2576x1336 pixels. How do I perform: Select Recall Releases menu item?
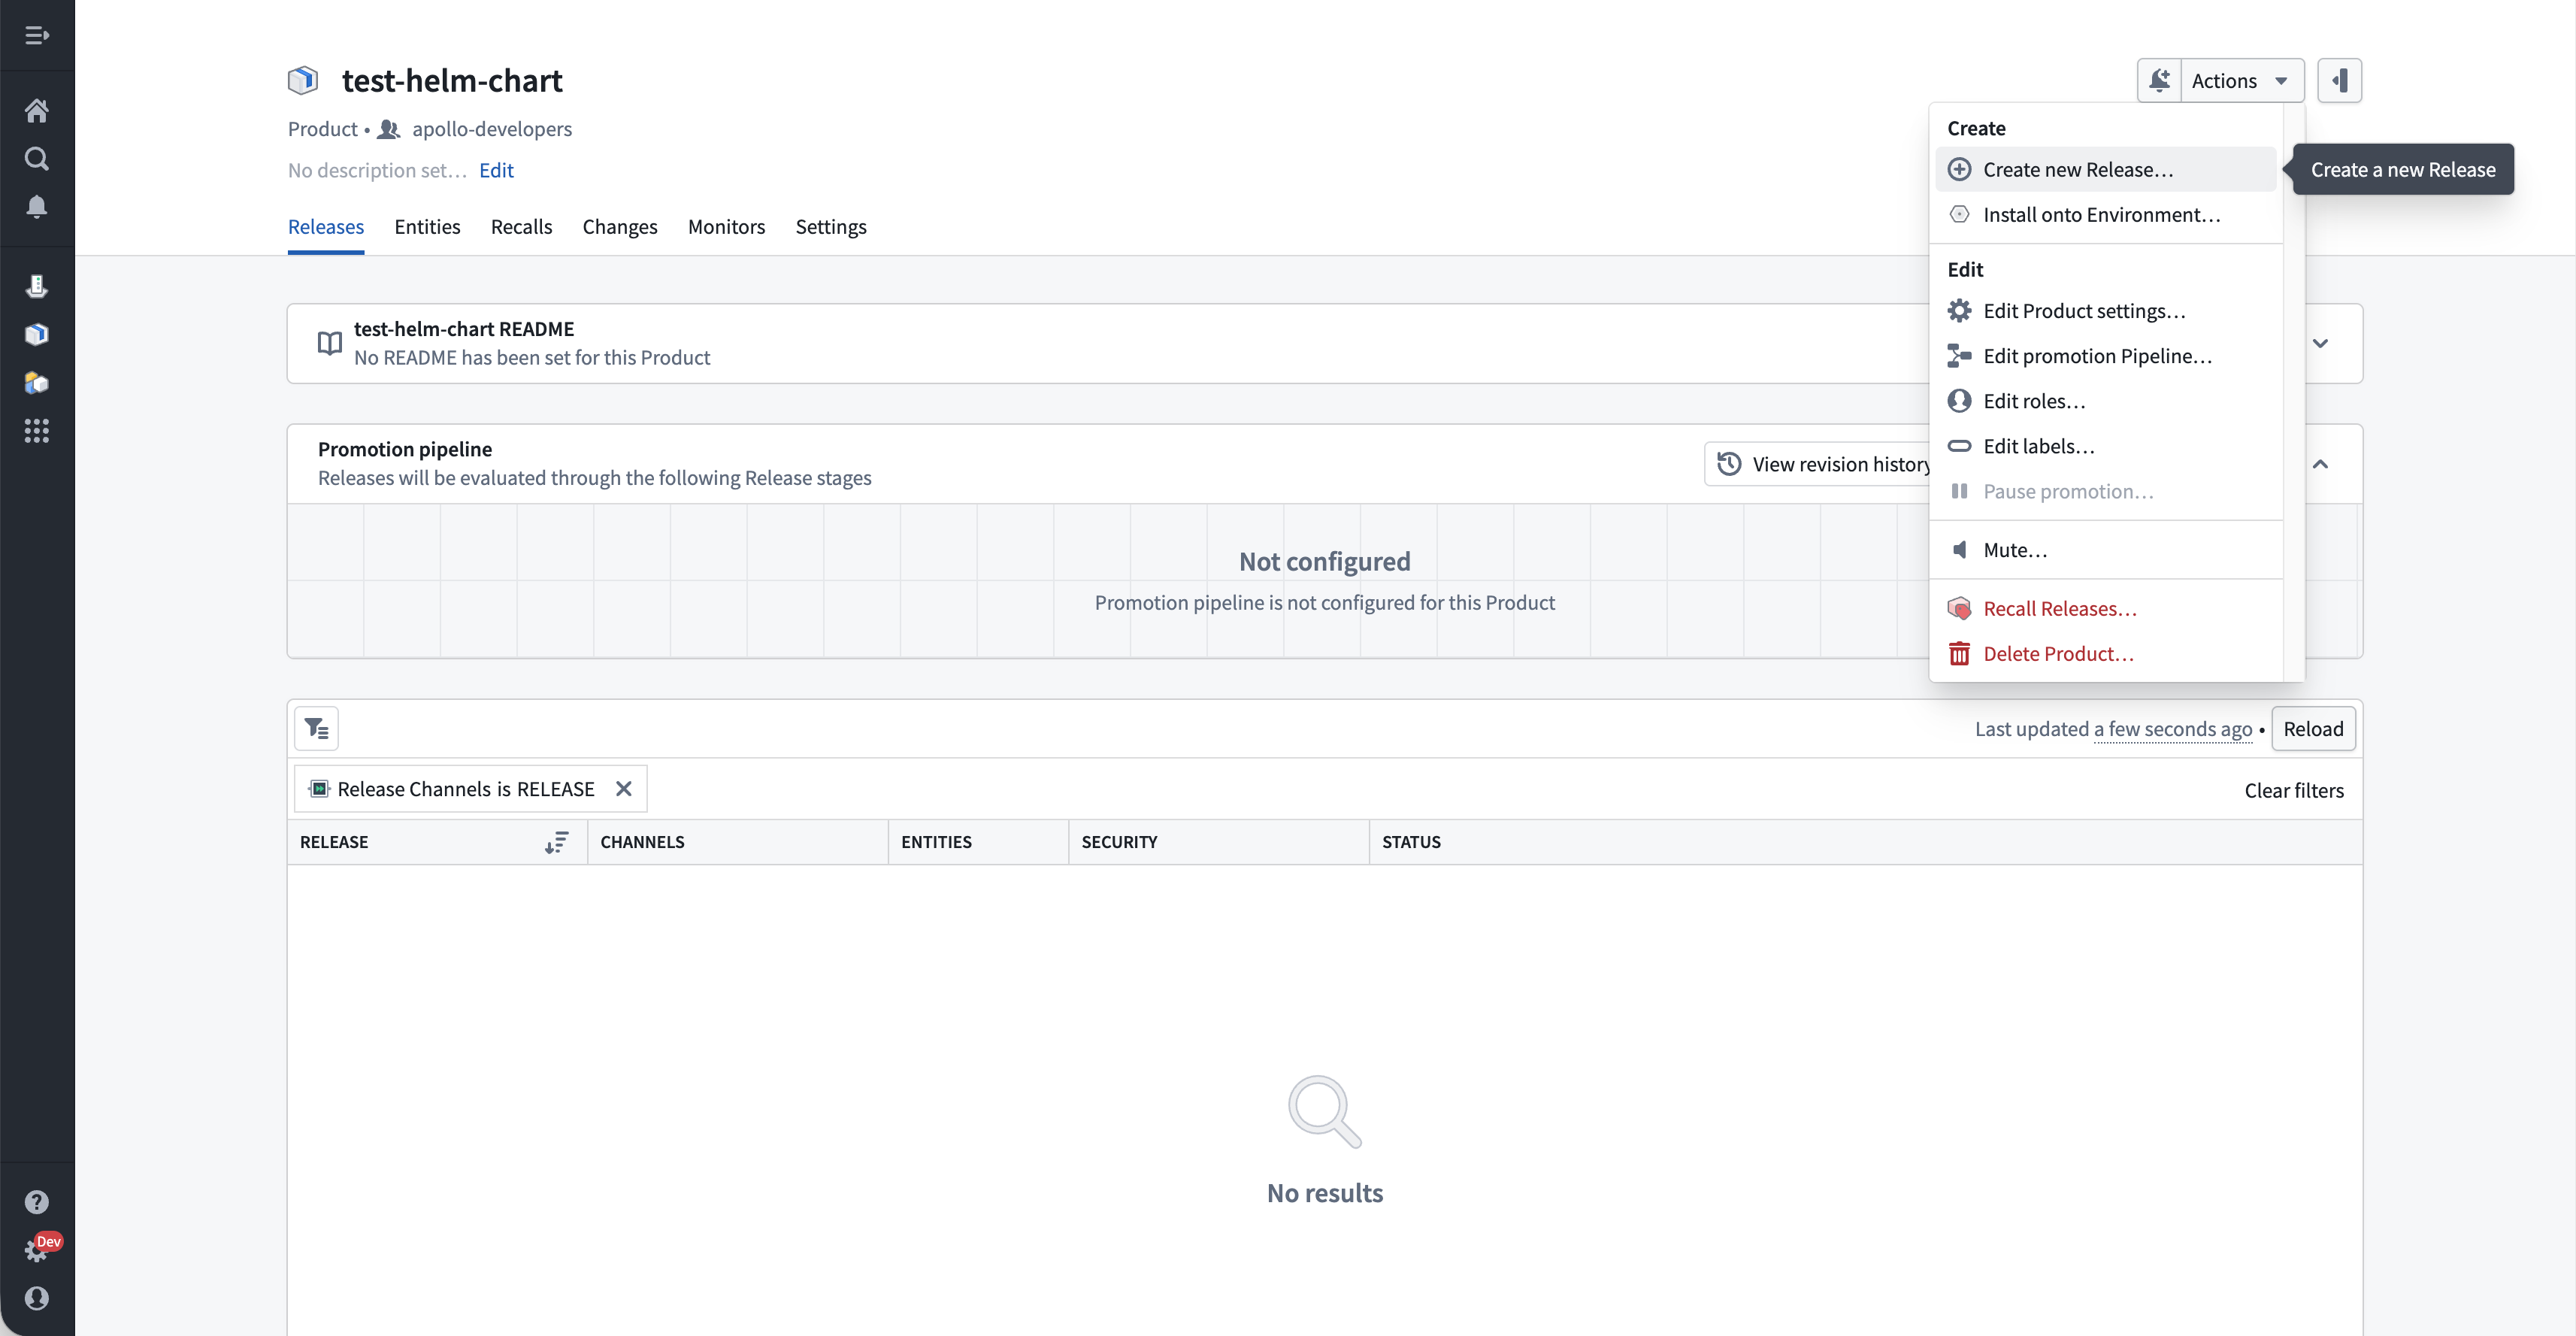point(2106,609)
